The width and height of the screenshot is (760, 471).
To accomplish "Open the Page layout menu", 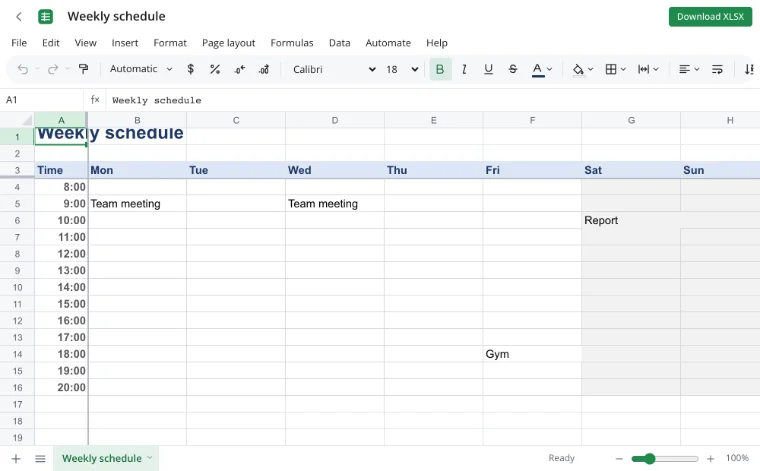I will 228,43.
